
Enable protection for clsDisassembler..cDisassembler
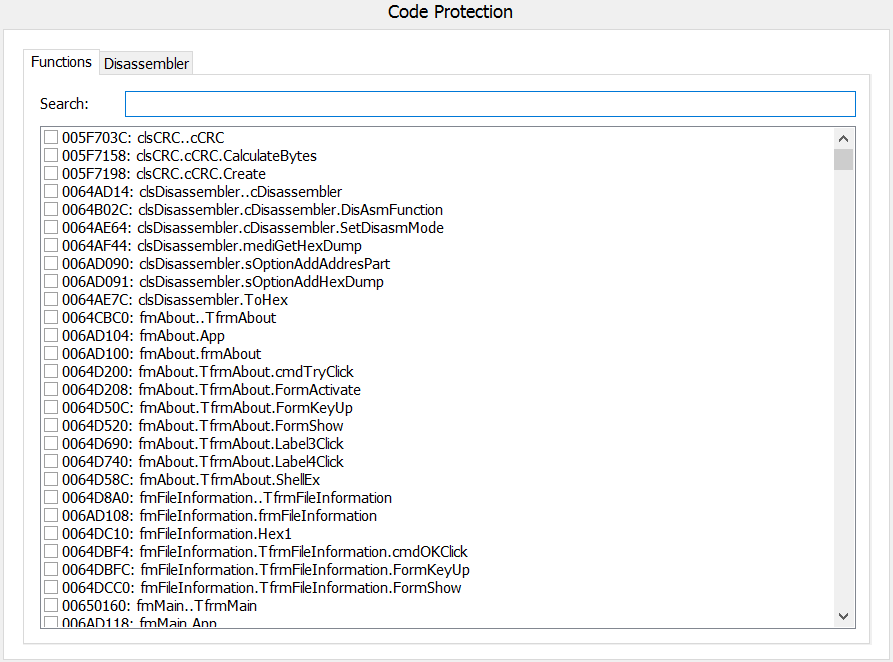pos(51,191)
